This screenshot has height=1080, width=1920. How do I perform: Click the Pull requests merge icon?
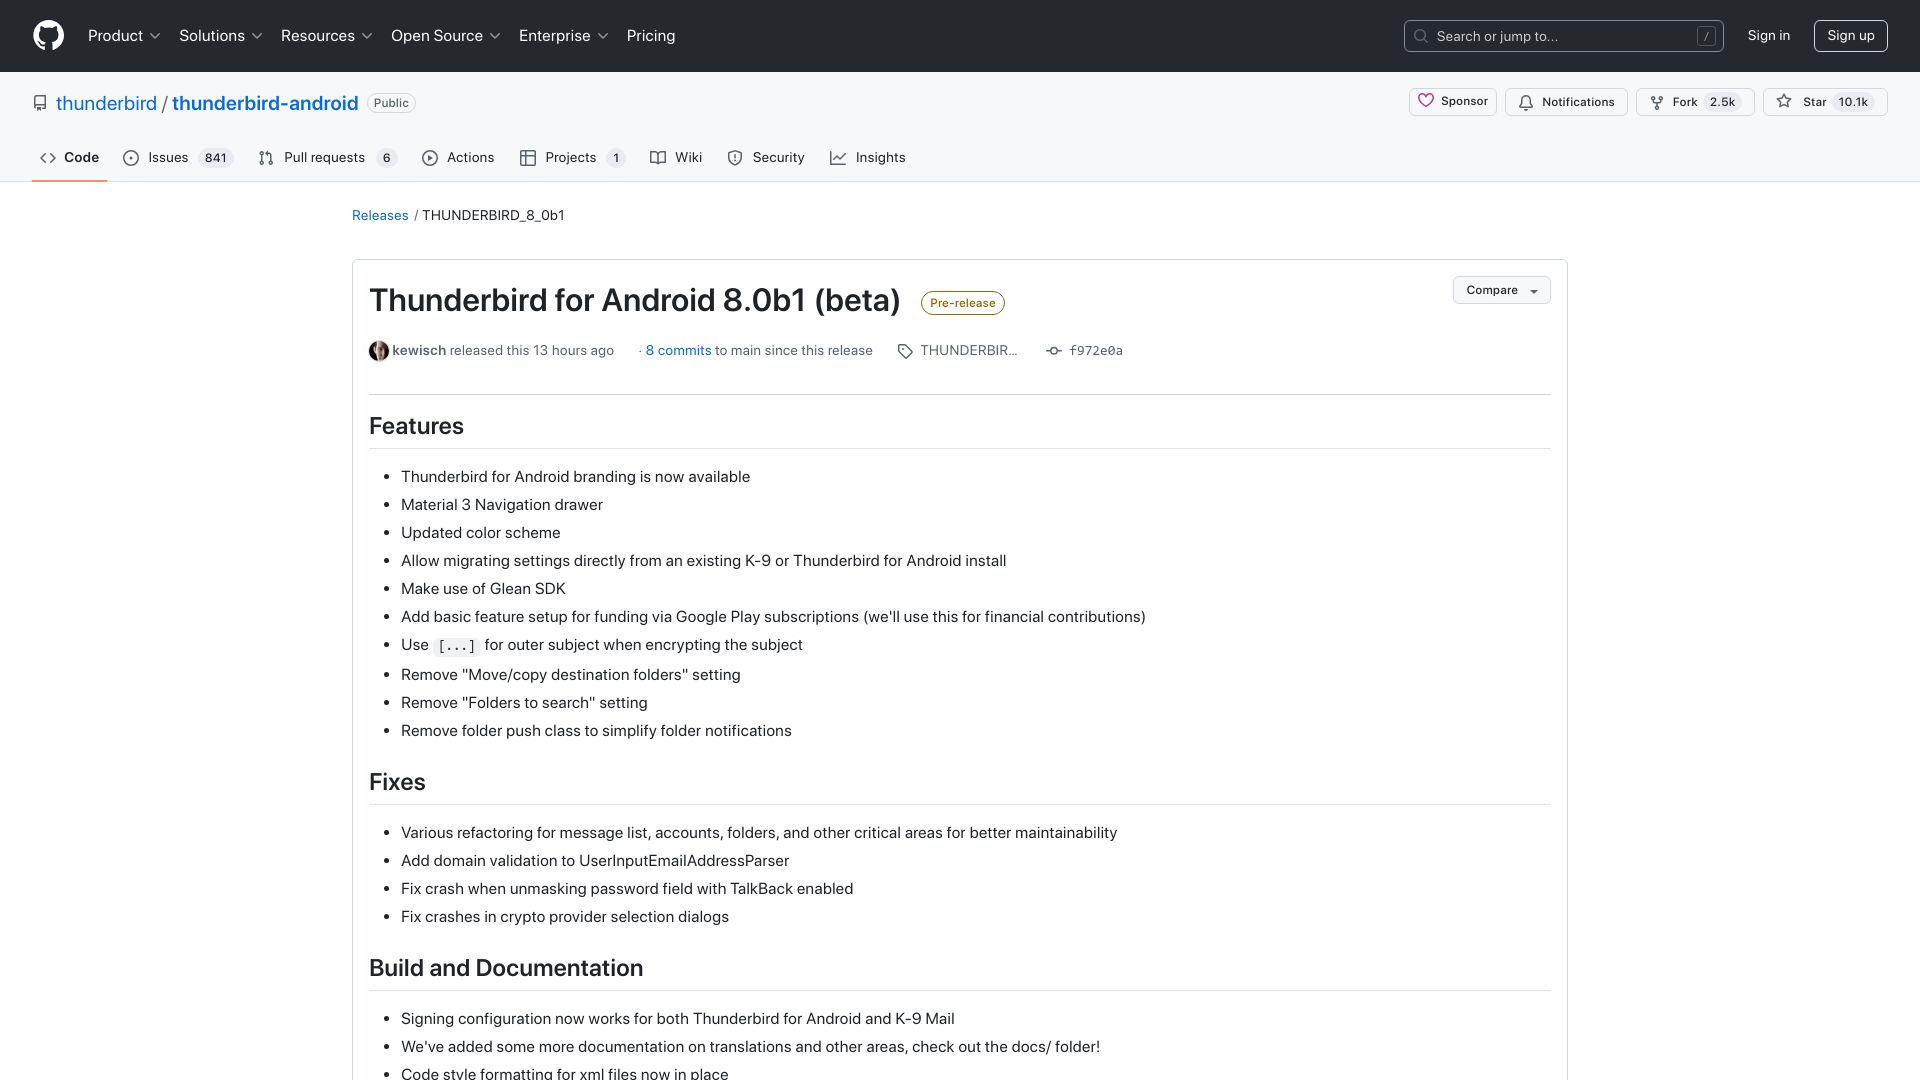pyautogui.click(x=266, y=158)
